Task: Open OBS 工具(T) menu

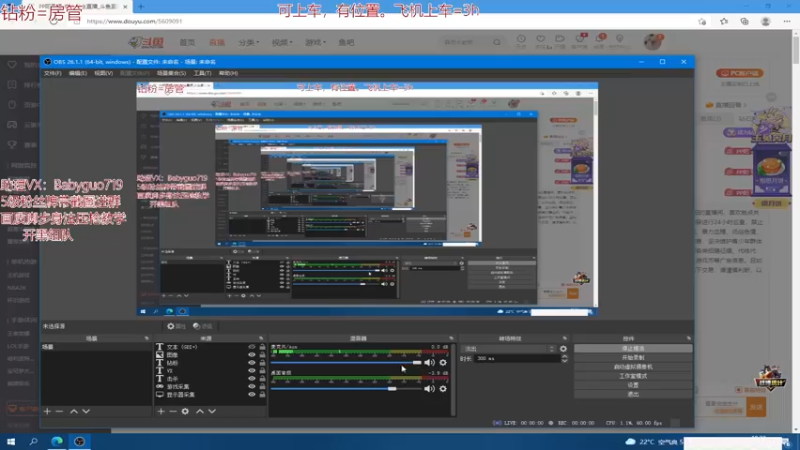Action: (x=202, y=73)
